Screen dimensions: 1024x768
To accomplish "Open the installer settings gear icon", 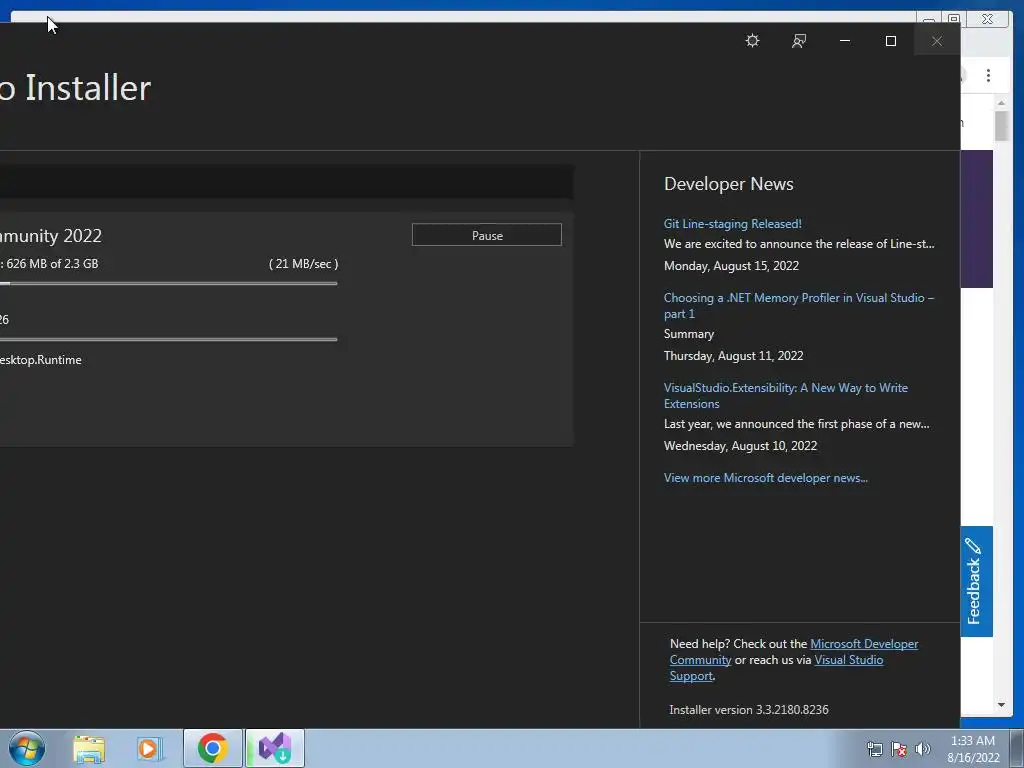I will coord(752,40).
